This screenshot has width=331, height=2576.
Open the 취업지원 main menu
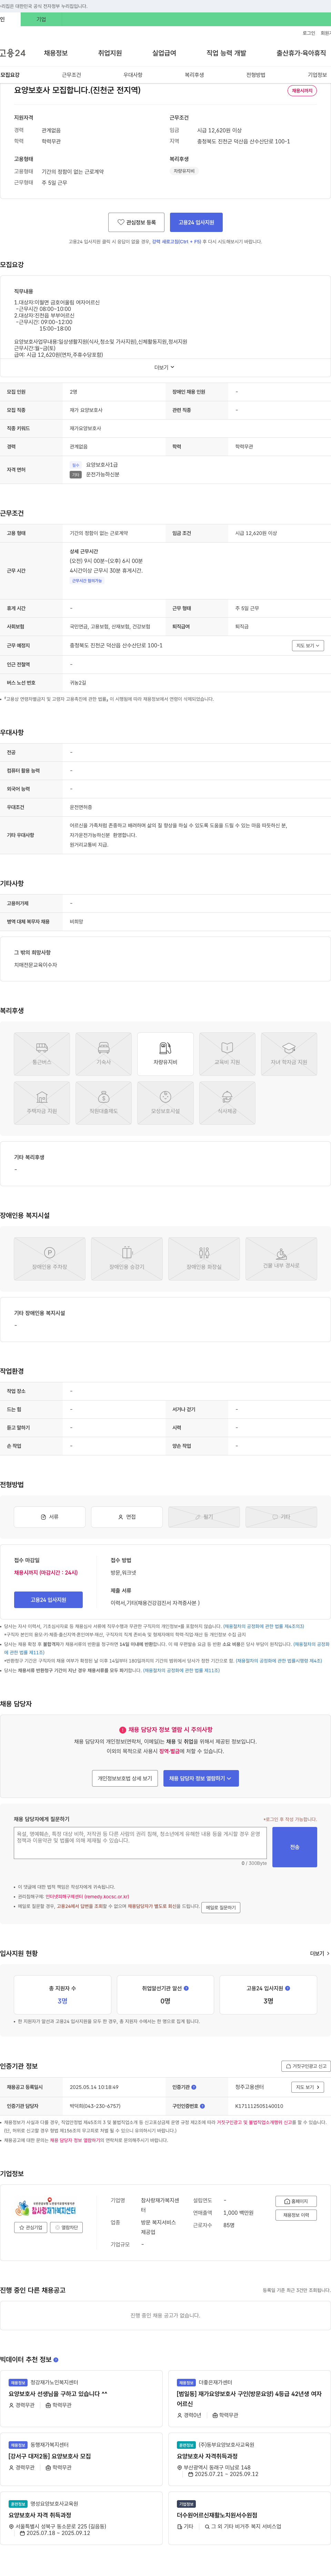pyautogui.click(x=110, y=53)
